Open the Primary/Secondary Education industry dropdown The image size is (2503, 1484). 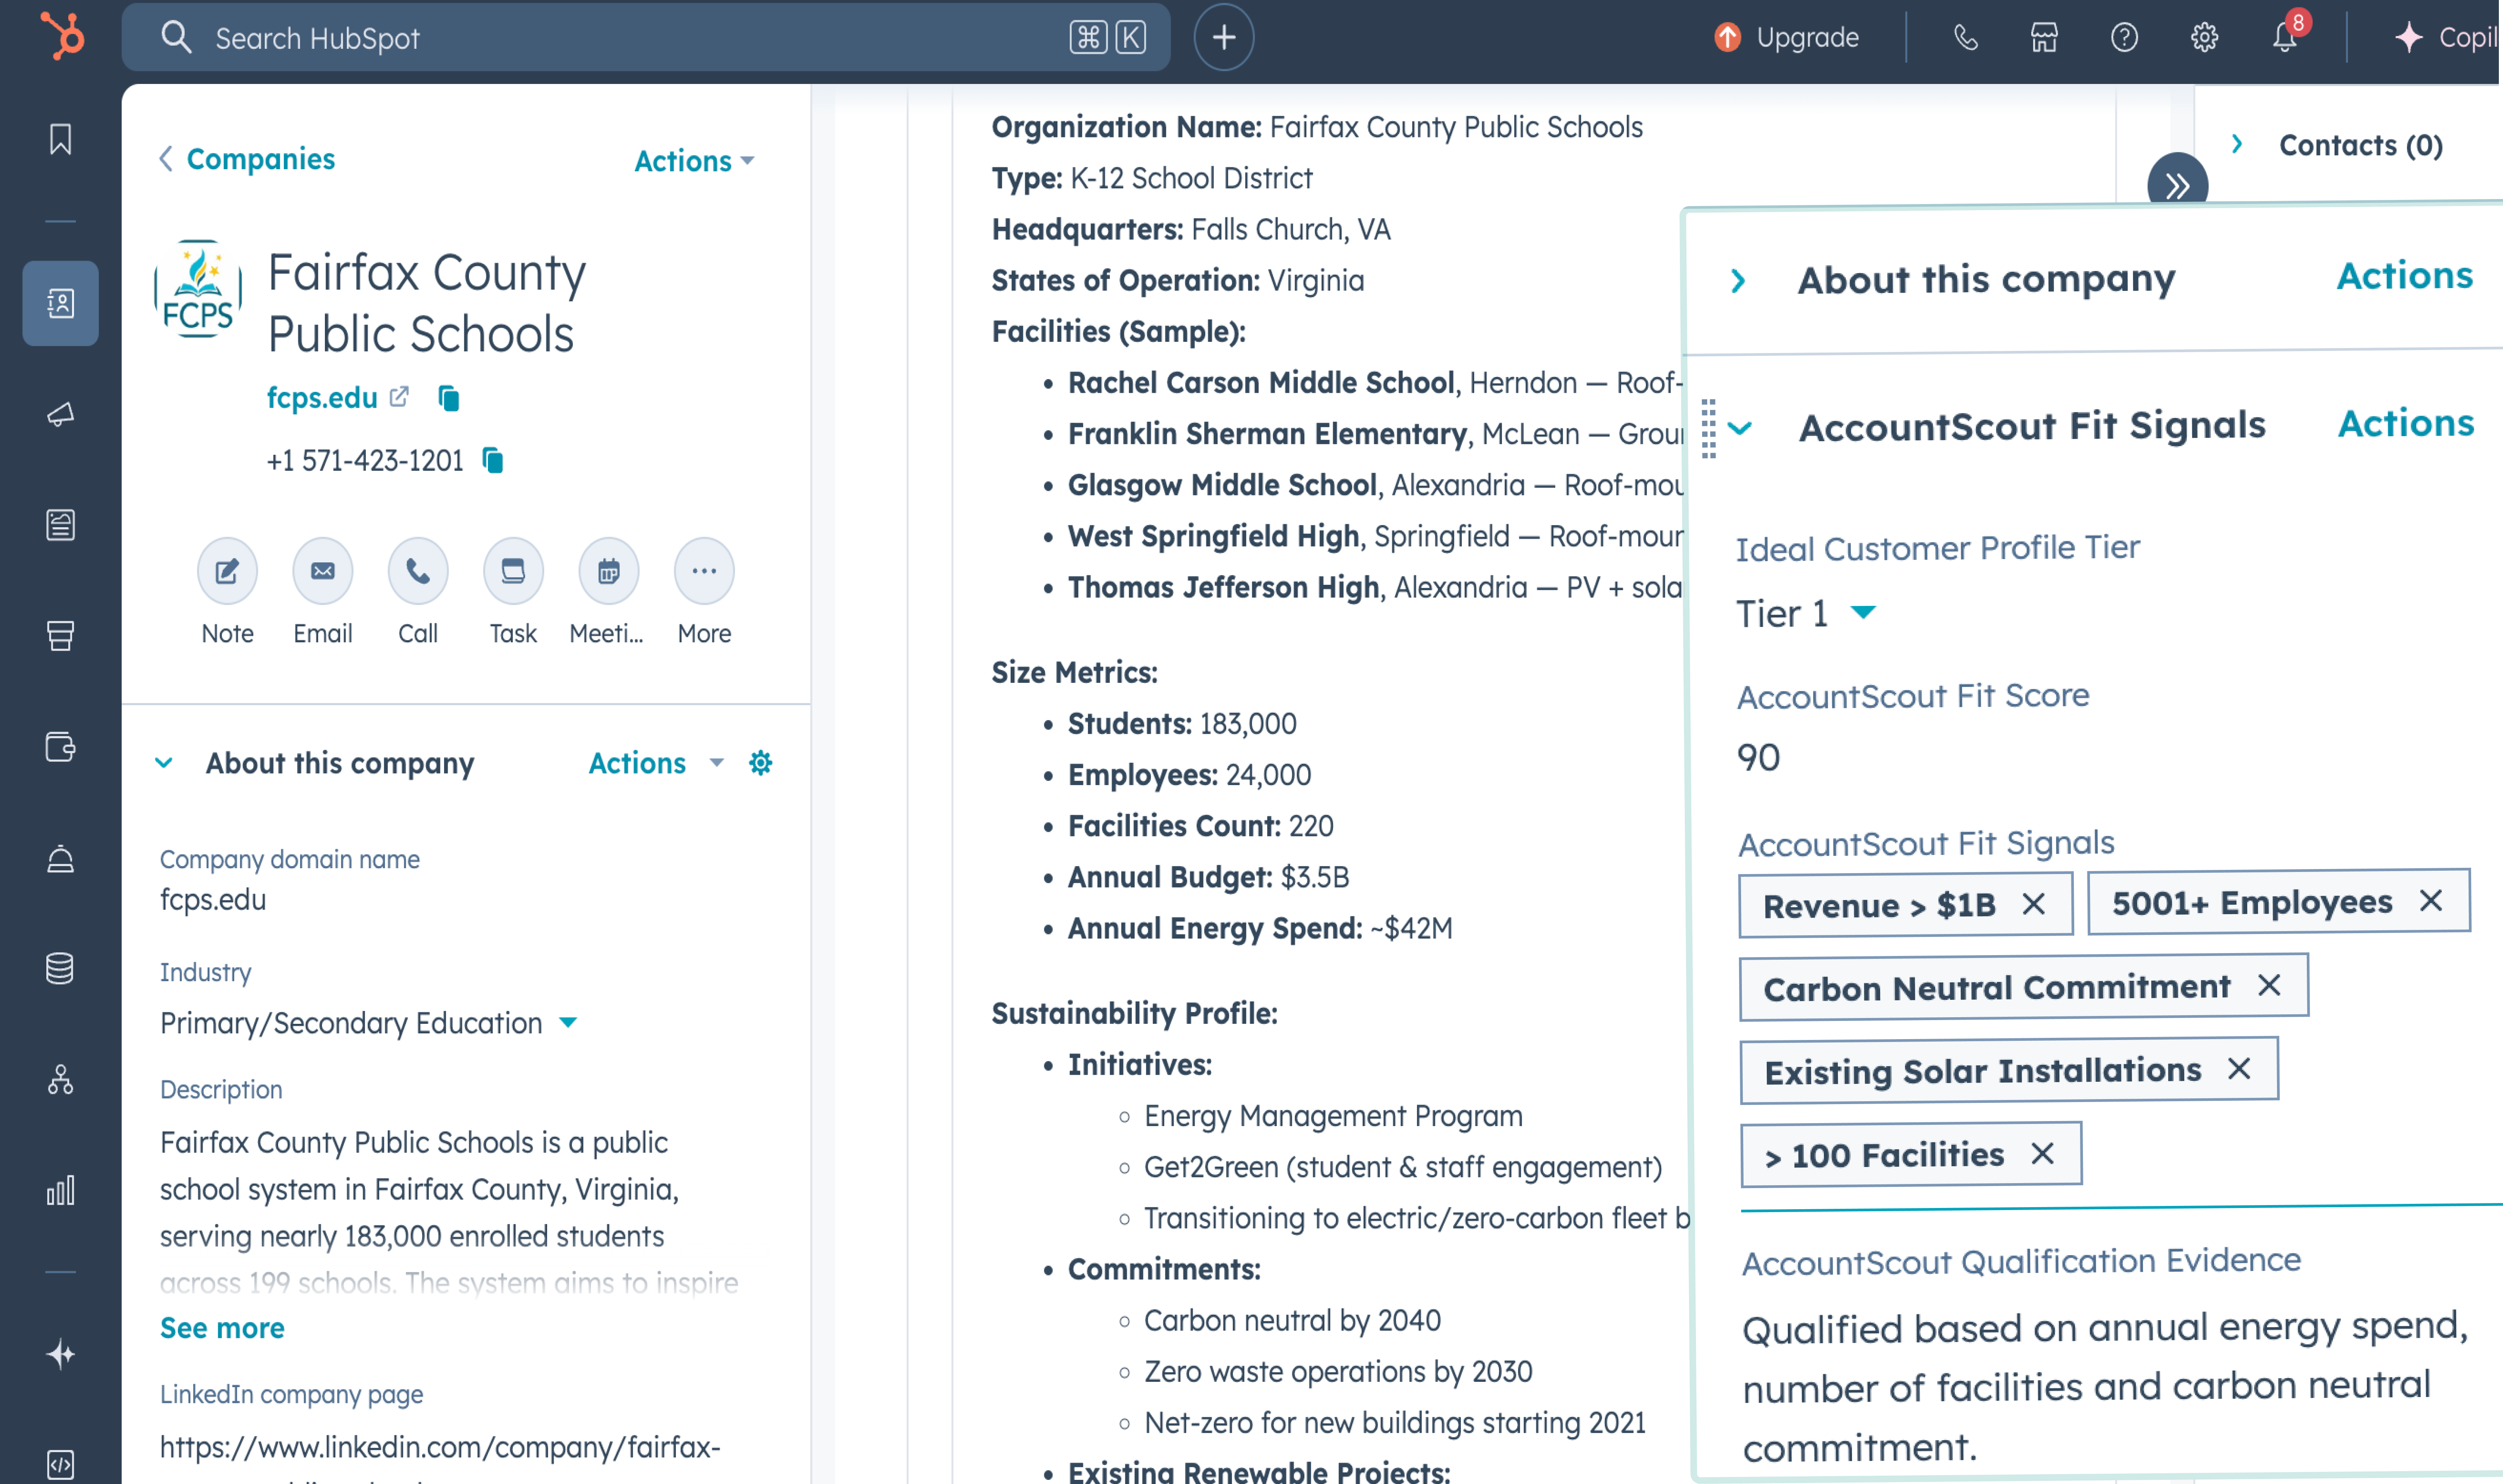tap(567, 1023)
